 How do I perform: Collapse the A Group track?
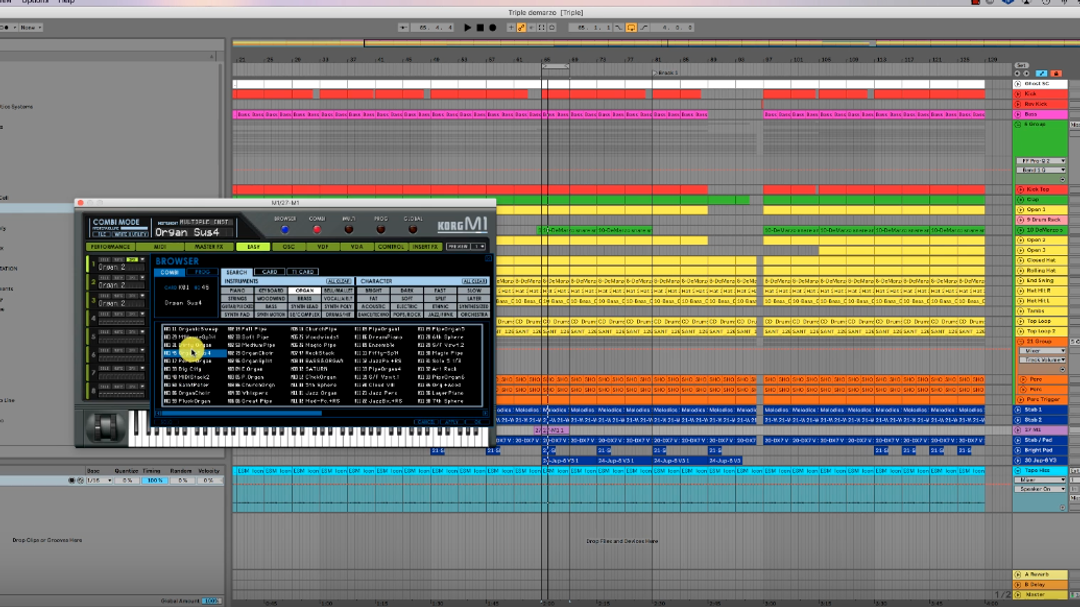tap(1019, 125)
